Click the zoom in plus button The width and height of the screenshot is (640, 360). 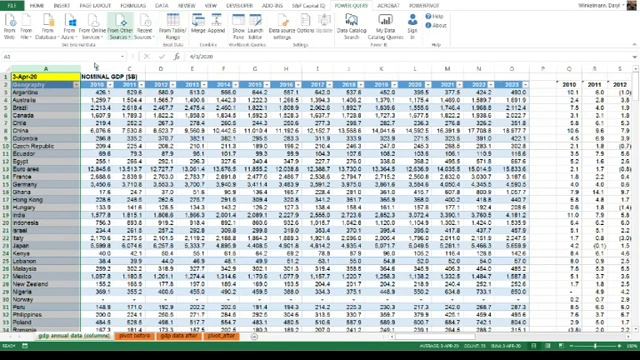pos(620,346)
